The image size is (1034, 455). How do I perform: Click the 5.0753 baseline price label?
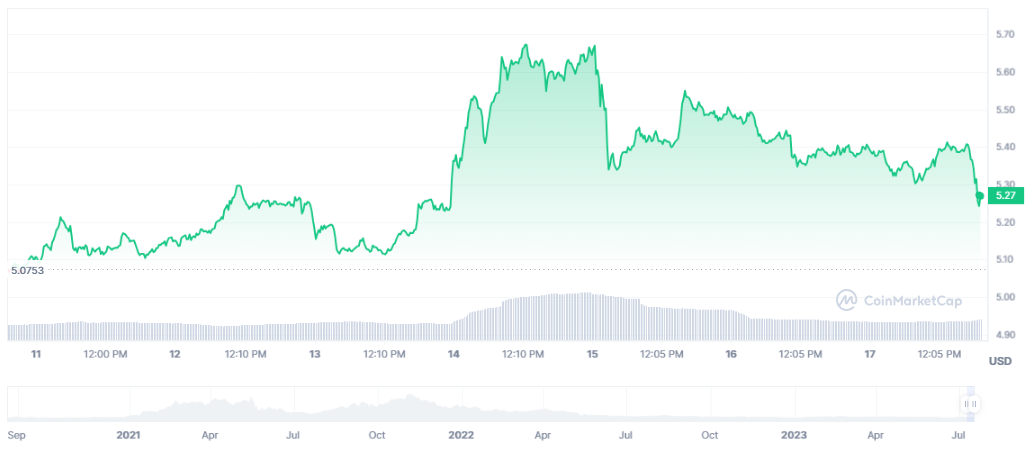coord(27,269)
